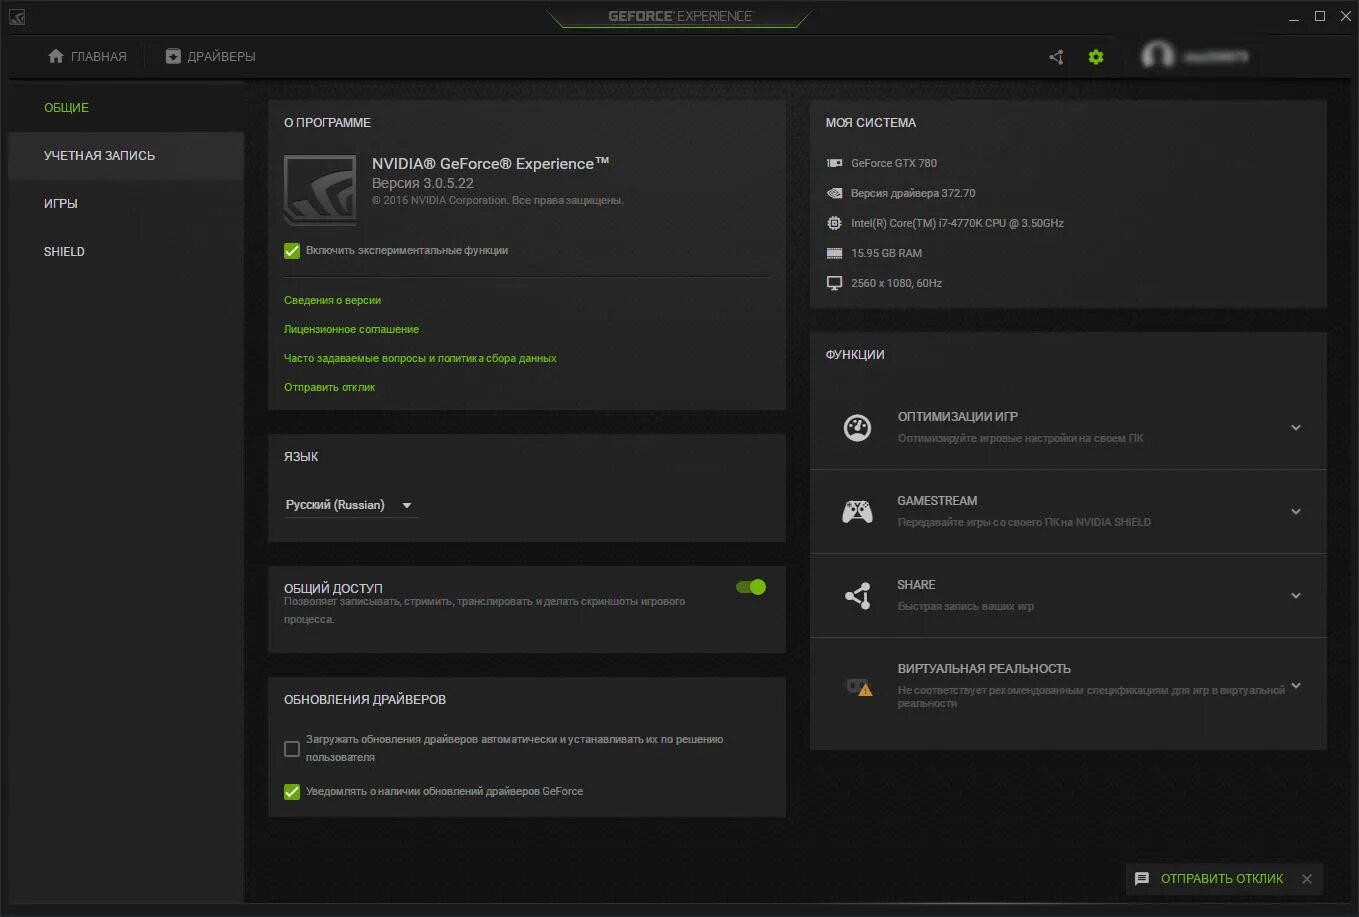Click the Версия драйвера 372.70 text
Viewport: 1359px width, 917px height.
pos(913,193)
